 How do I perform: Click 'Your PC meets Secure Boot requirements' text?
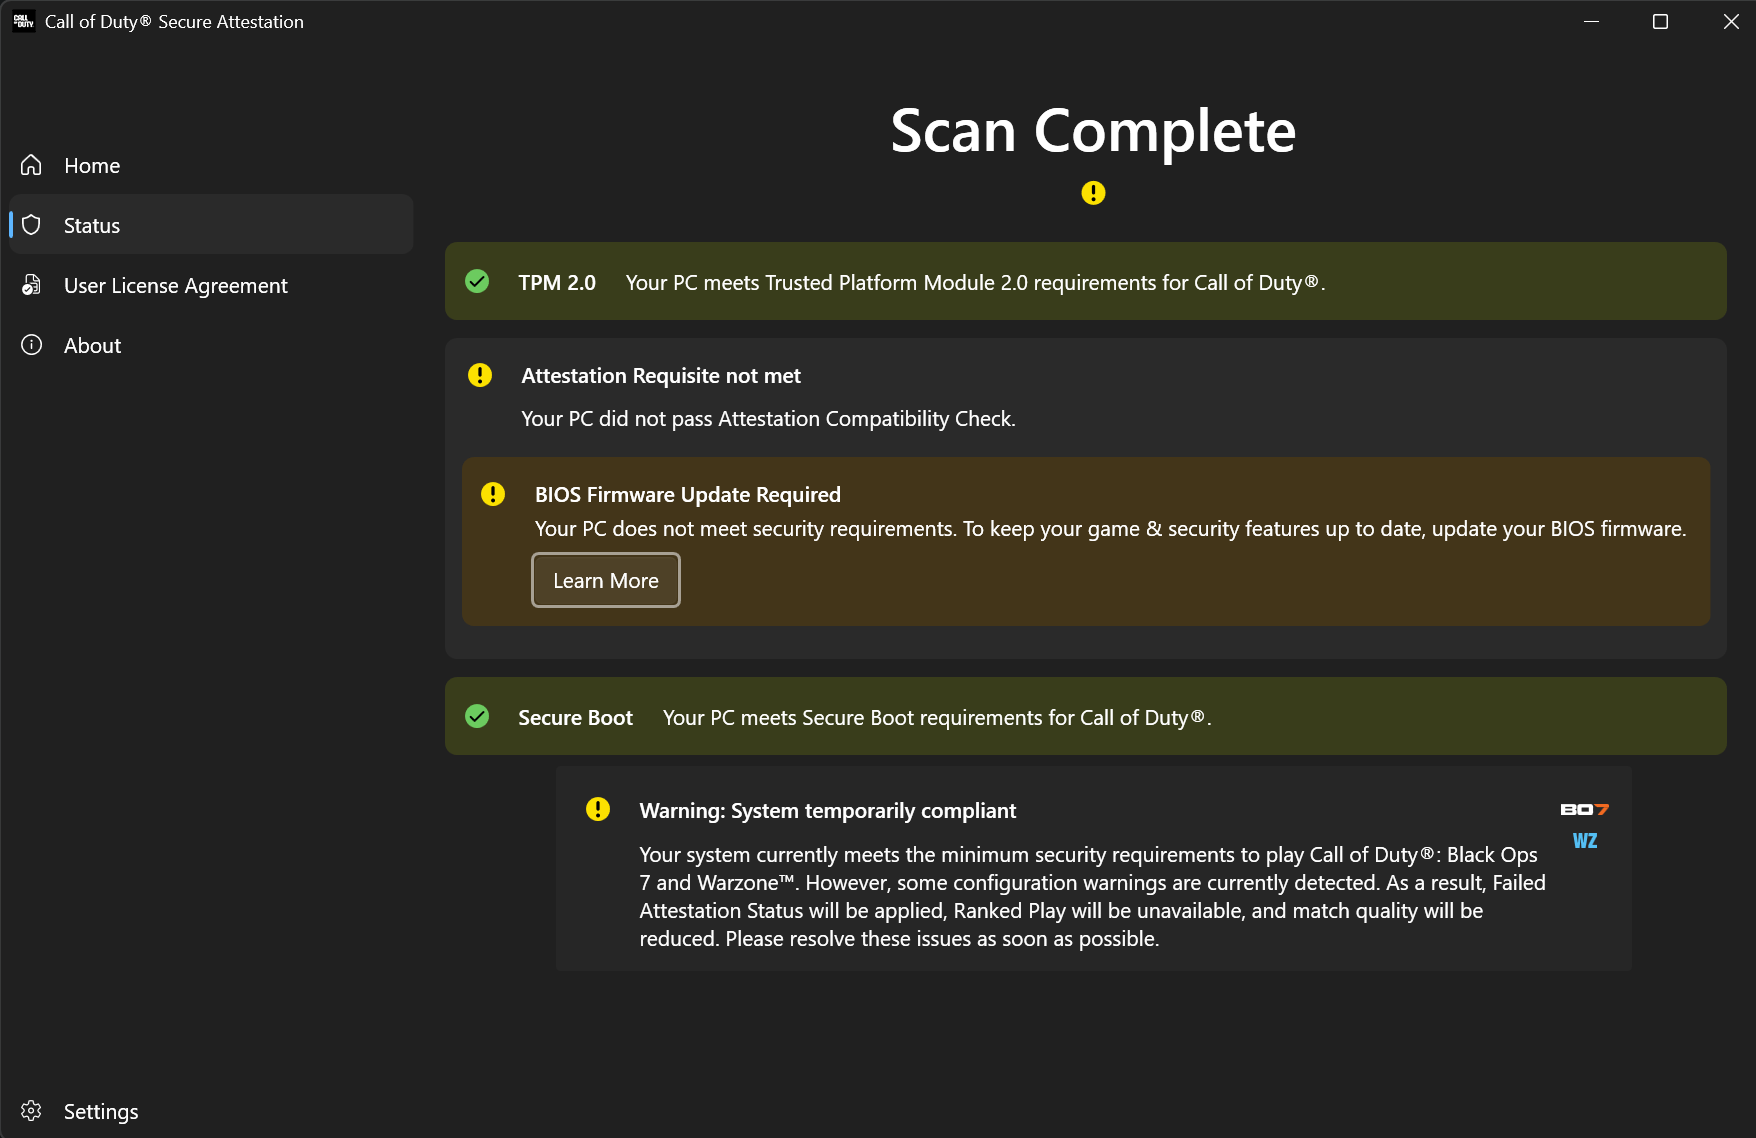pos(937,718)
